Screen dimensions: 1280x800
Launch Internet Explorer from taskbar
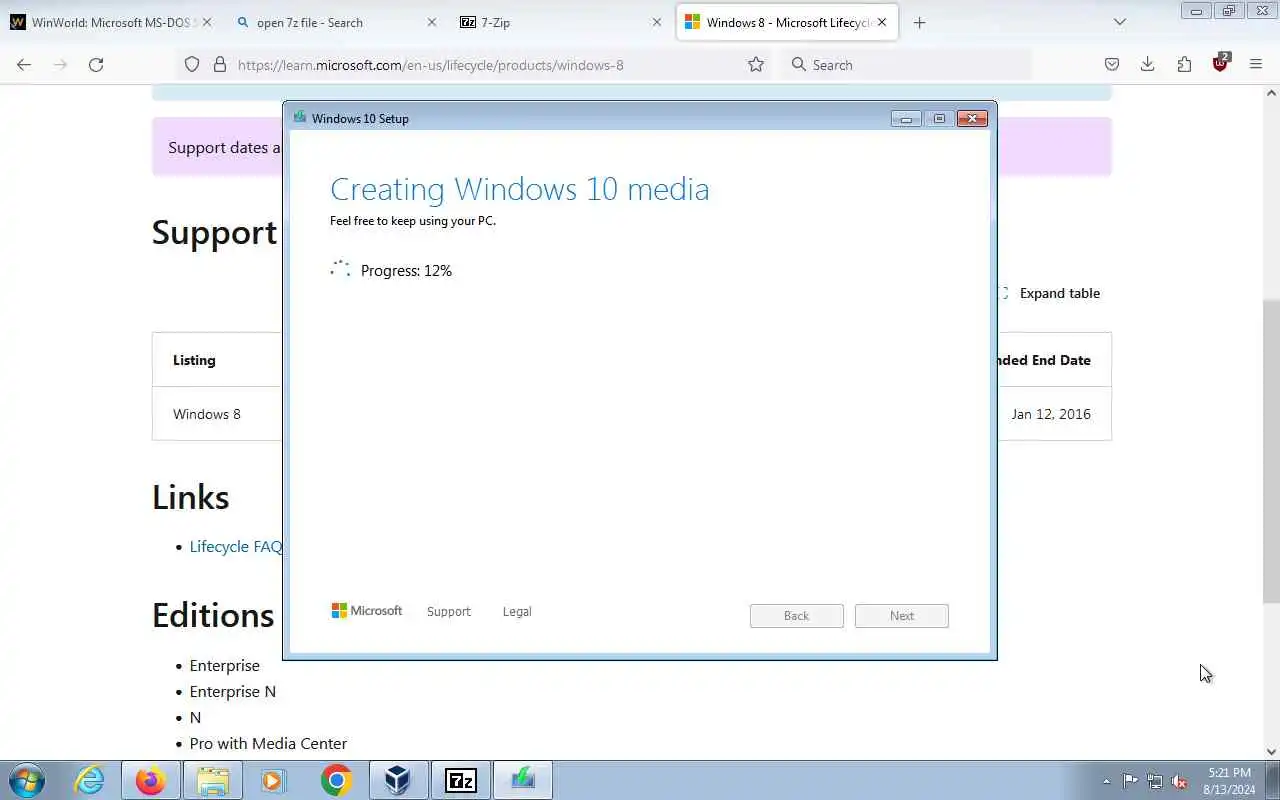tap(90, 780)
